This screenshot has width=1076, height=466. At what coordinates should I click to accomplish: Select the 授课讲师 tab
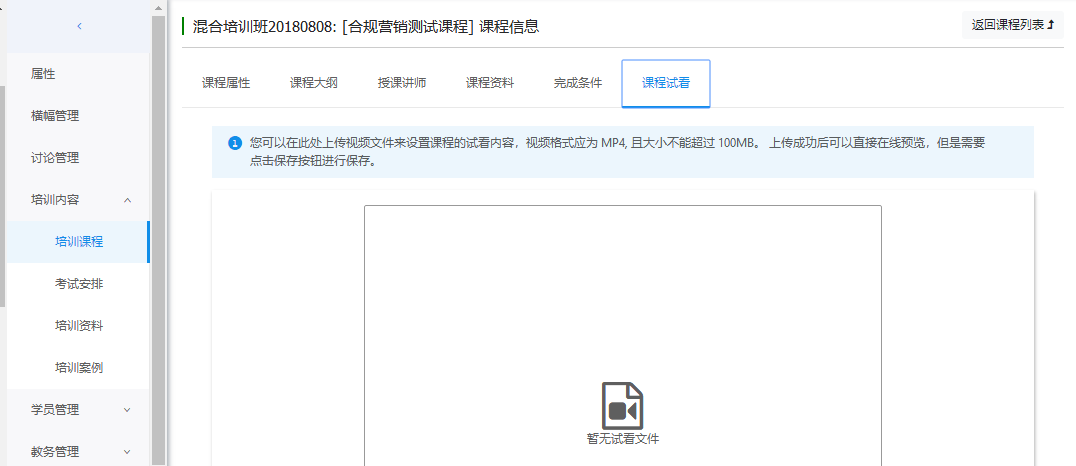coord(402,83)
